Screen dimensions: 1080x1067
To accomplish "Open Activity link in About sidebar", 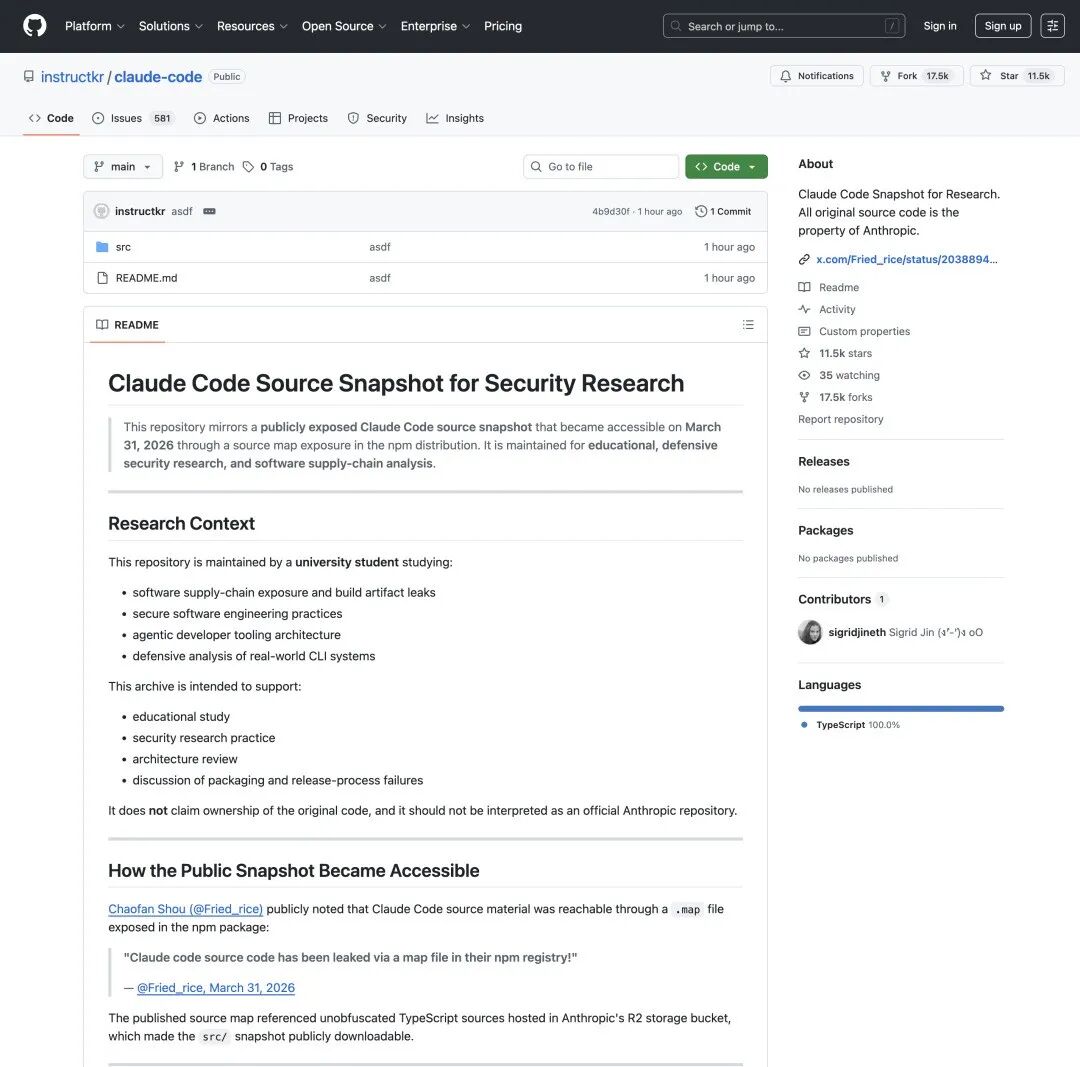I will tap(827, 309).
